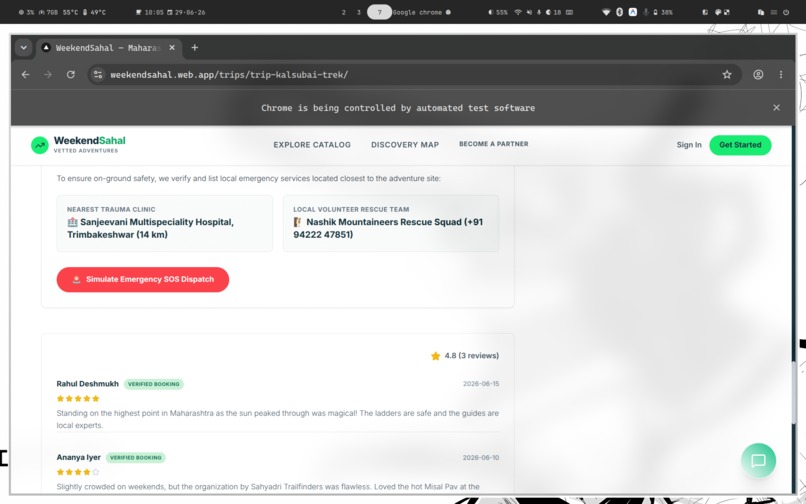
Task: Click the Sign In link
Action: (689, 145)
